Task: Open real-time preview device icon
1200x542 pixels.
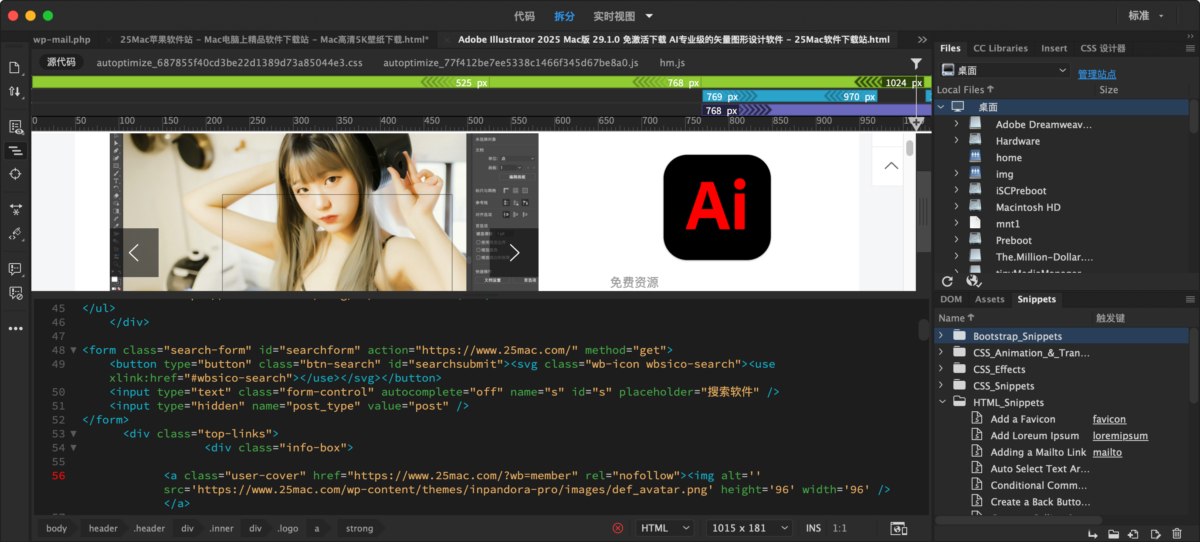Action: (898, 528)
